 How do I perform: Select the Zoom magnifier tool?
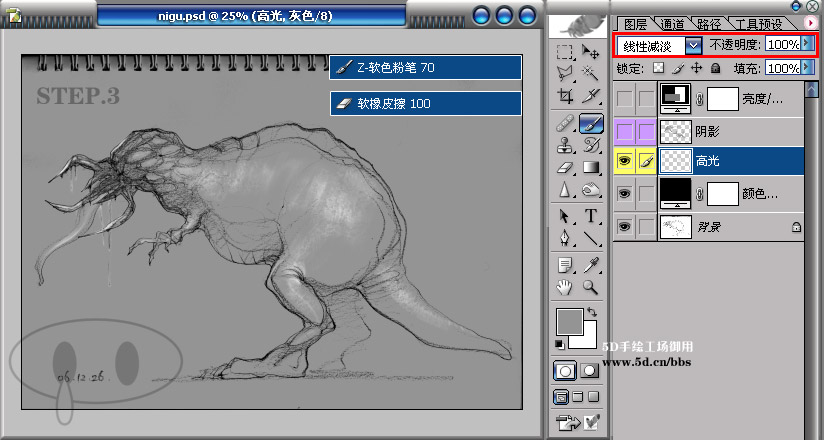tap(591, 287)
